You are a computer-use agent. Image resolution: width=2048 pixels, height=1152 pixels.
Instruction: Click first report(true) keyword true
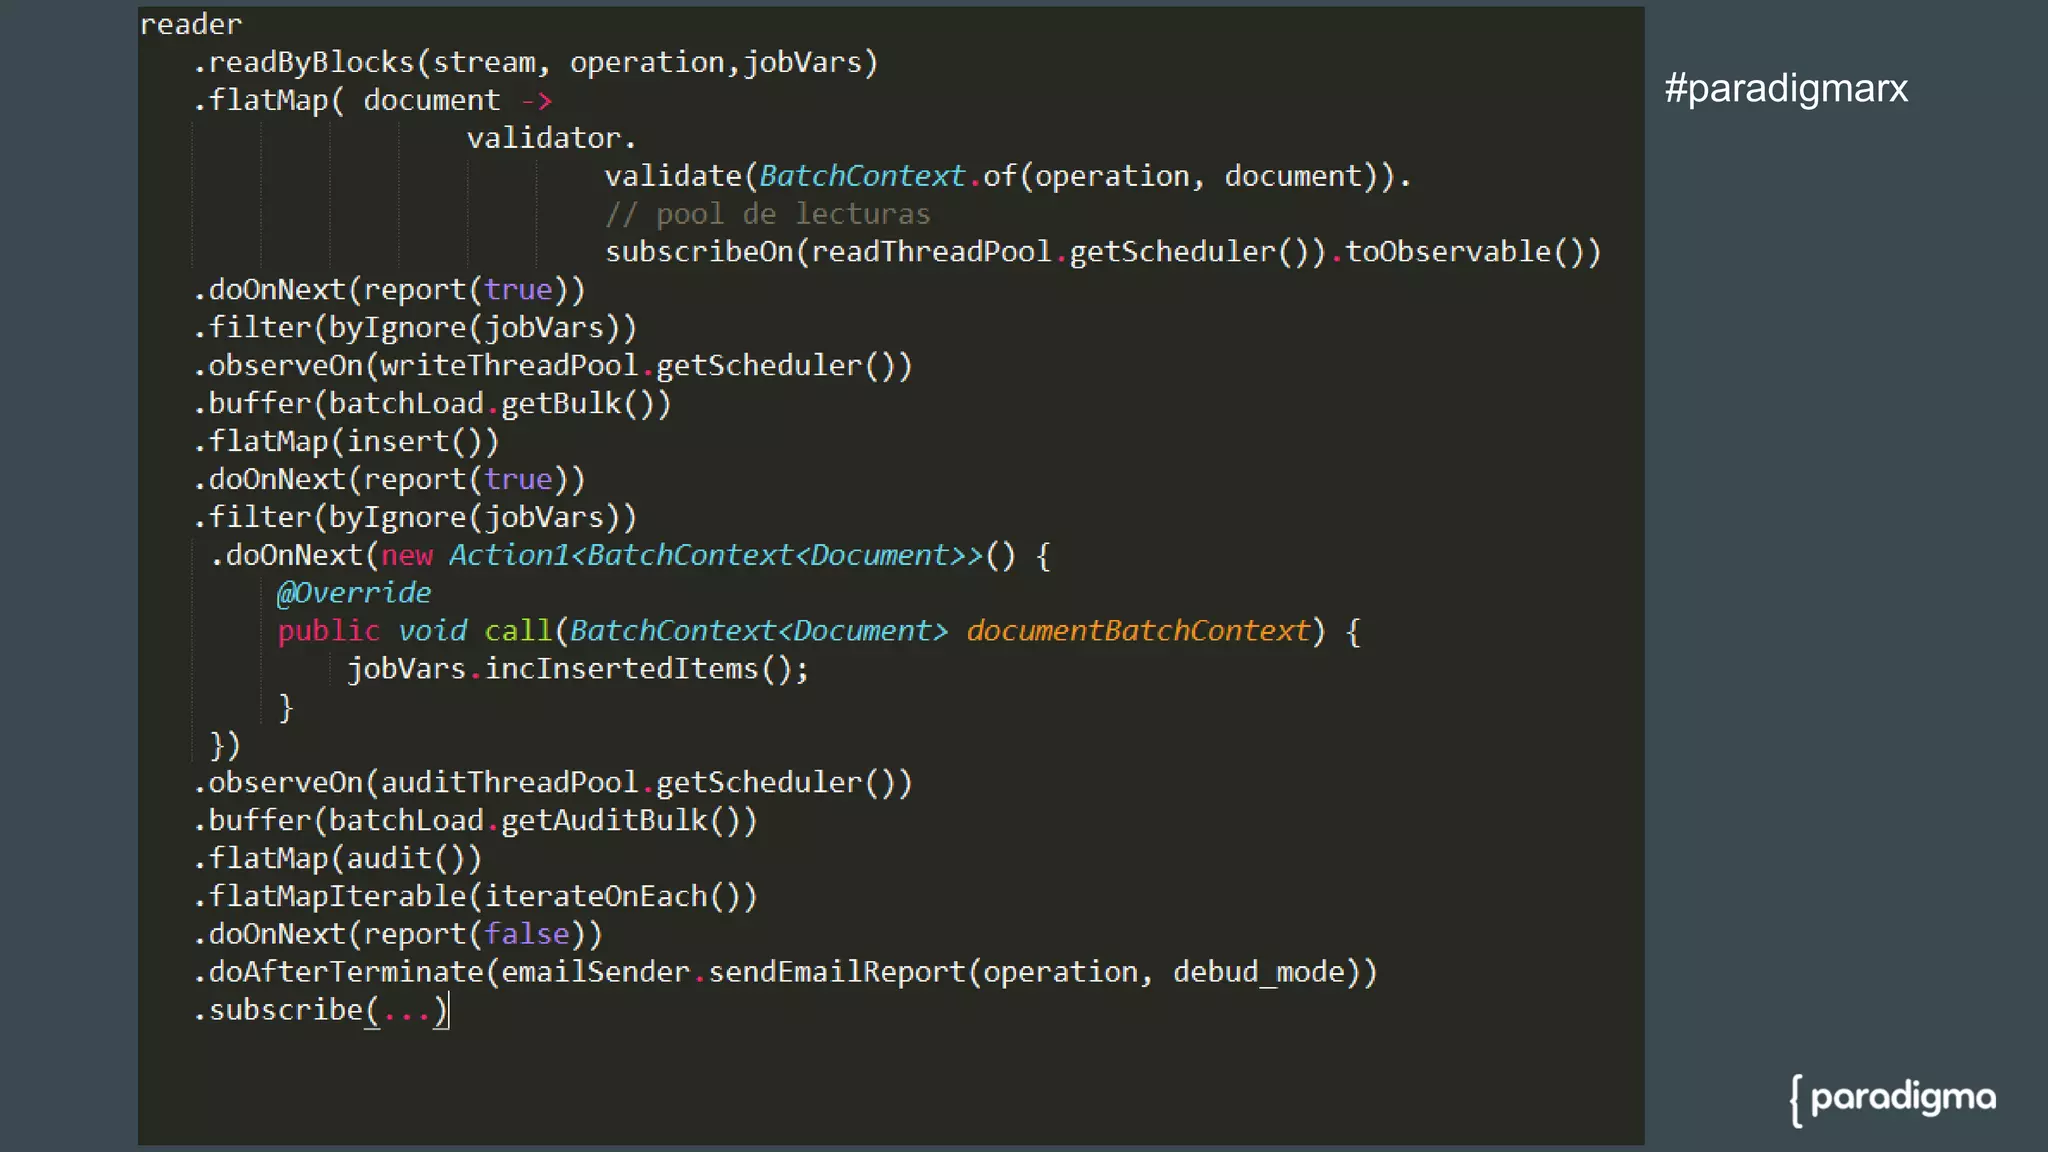click(x=518, y=290)
